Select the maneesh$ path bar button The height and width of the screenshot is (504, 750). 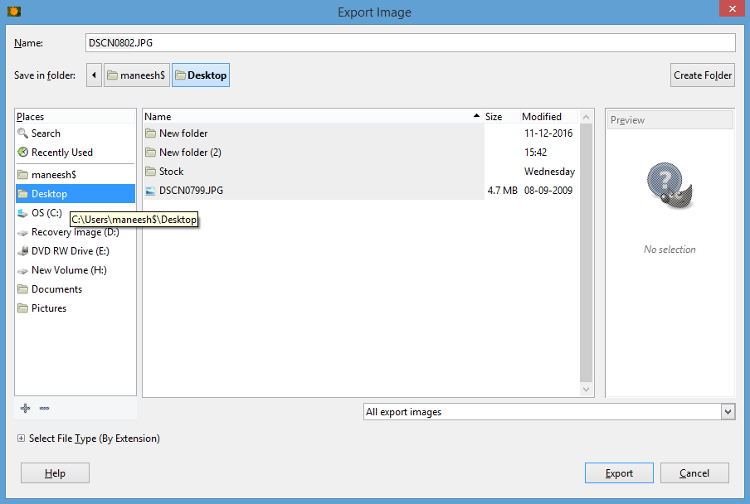coord(137,75)
